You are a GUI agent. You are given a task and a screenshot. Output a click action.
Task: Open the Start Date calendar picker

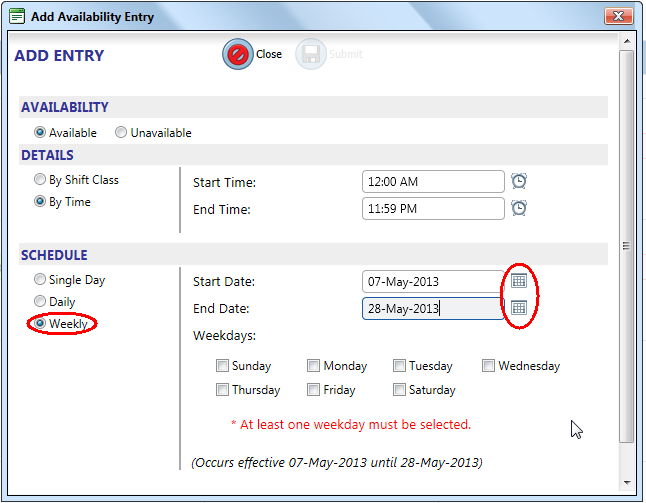[518, 281]
